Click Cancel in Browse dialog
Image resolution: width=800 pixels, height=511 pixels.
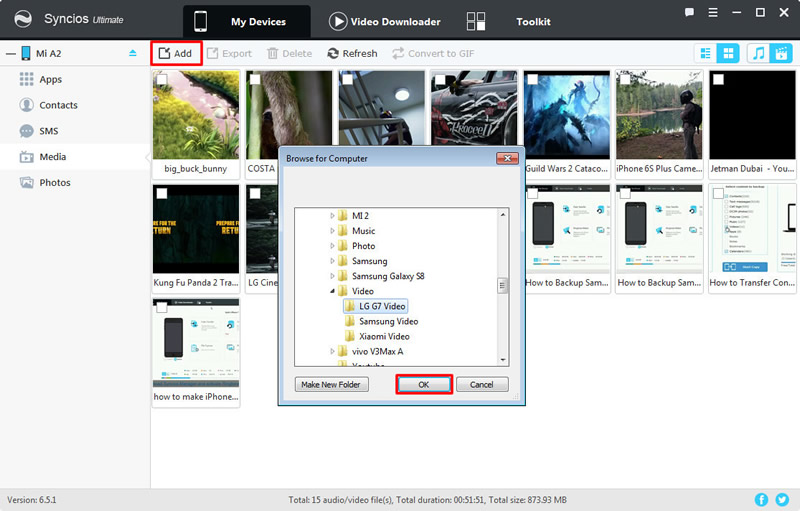(x=482, y=385)
